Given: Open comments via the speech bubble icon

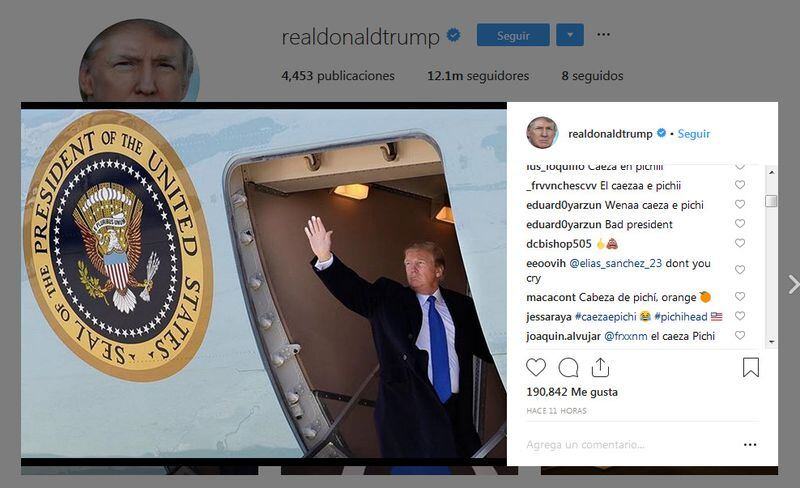Looking at the screenshot, I should tap(568, 367).
